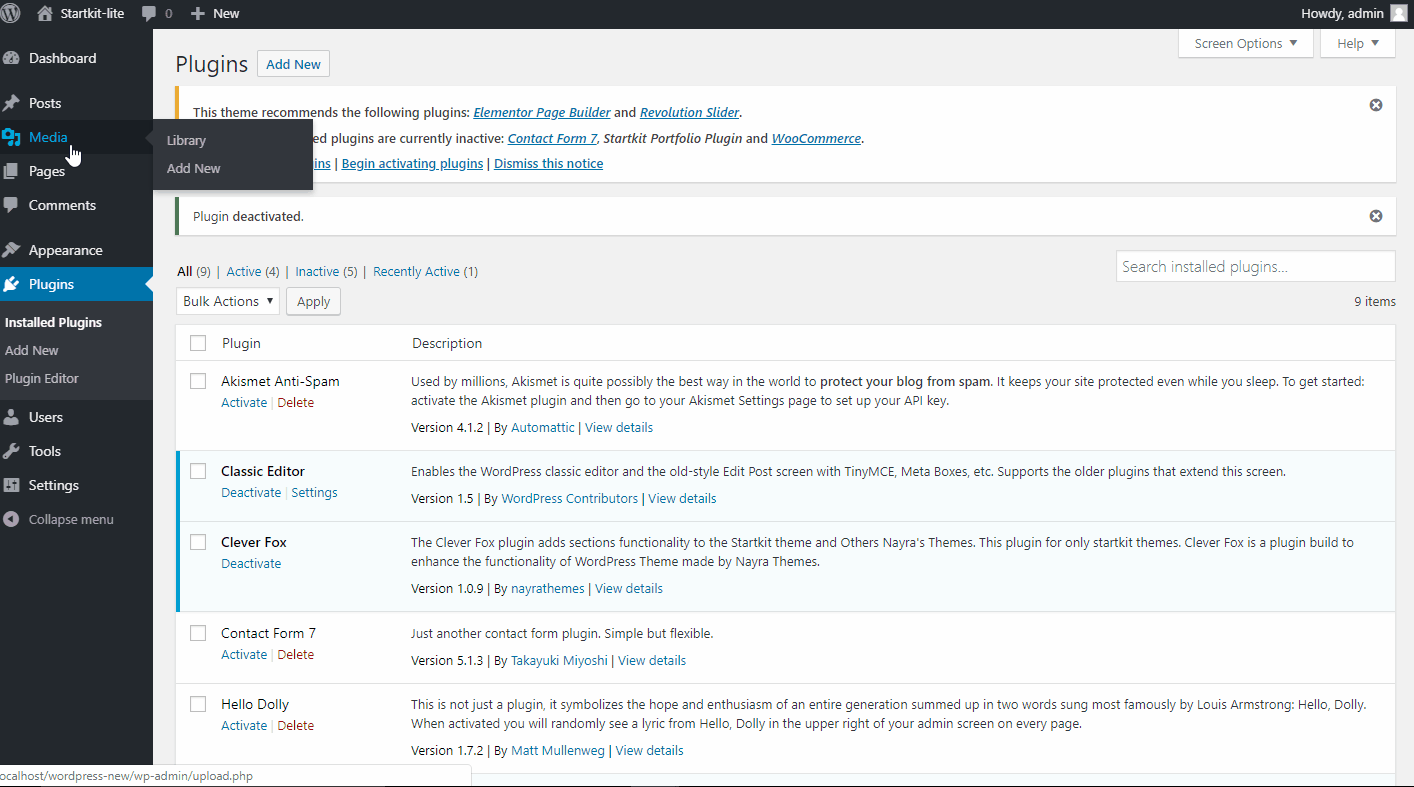Dismiss the theme recommends plugins notice
Image resolution: width=1414 pixels, height=787 pixels.
tap(1376, 105)
